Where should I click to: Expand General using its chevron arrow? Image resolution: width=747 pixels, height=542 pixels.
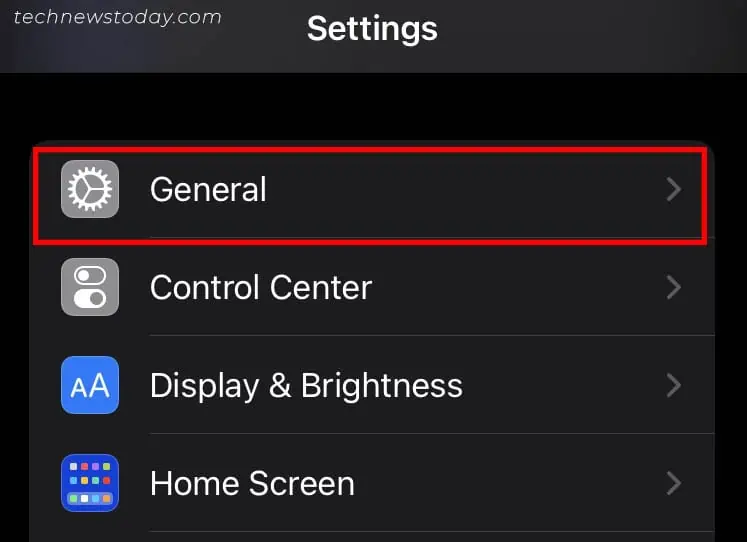click(674, 189)
